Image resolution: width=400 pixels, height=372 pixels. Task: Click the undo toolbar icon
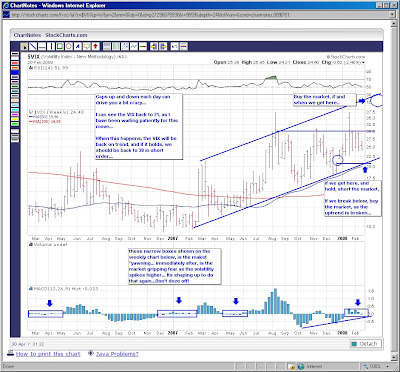[174, 46]
